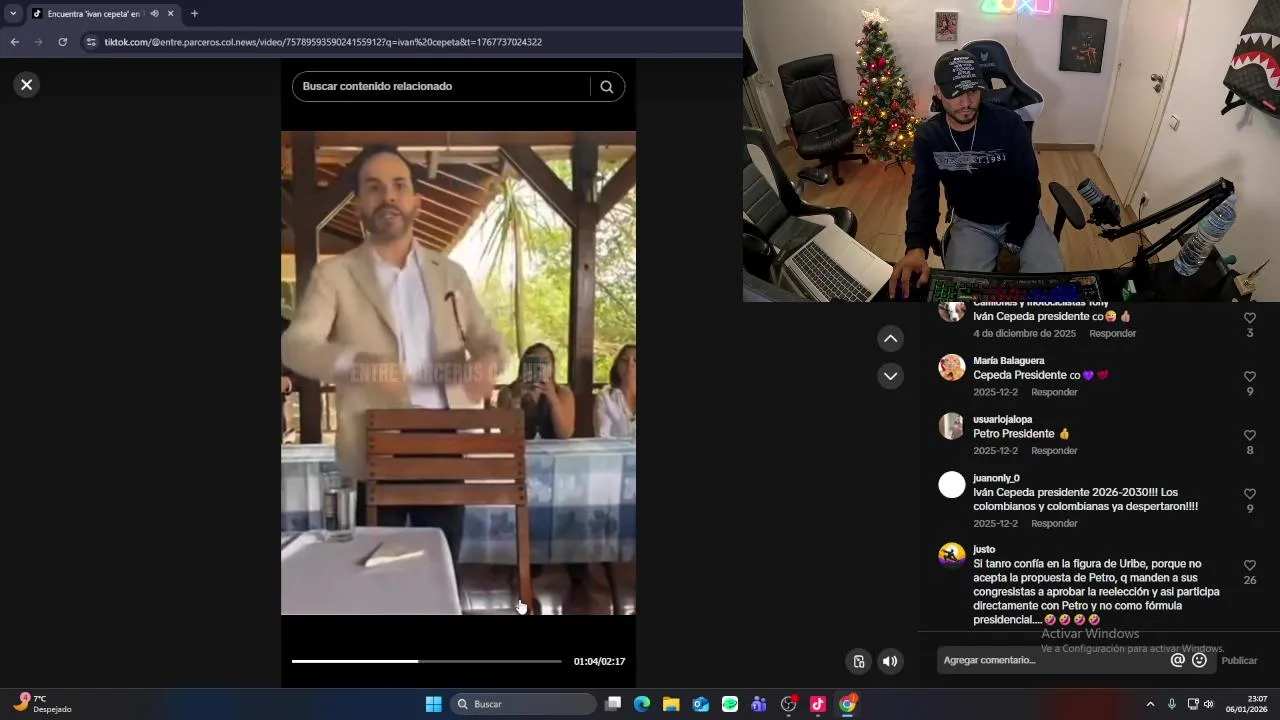The image size is (1280, 720).
Task: Like the 'Cepeda Presidente' comment by María Balaguera
Action: tap(1249, 377)
